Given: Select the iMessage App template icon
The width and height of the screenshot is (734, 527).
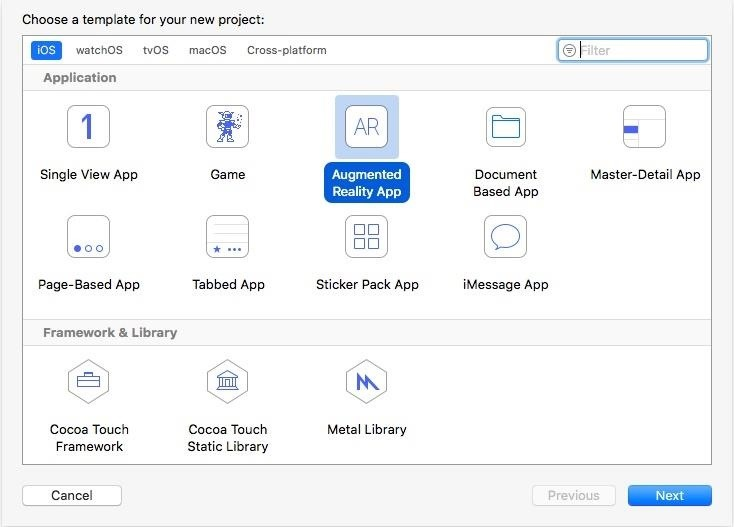Looking at the screenshot, I should point(506,236).
